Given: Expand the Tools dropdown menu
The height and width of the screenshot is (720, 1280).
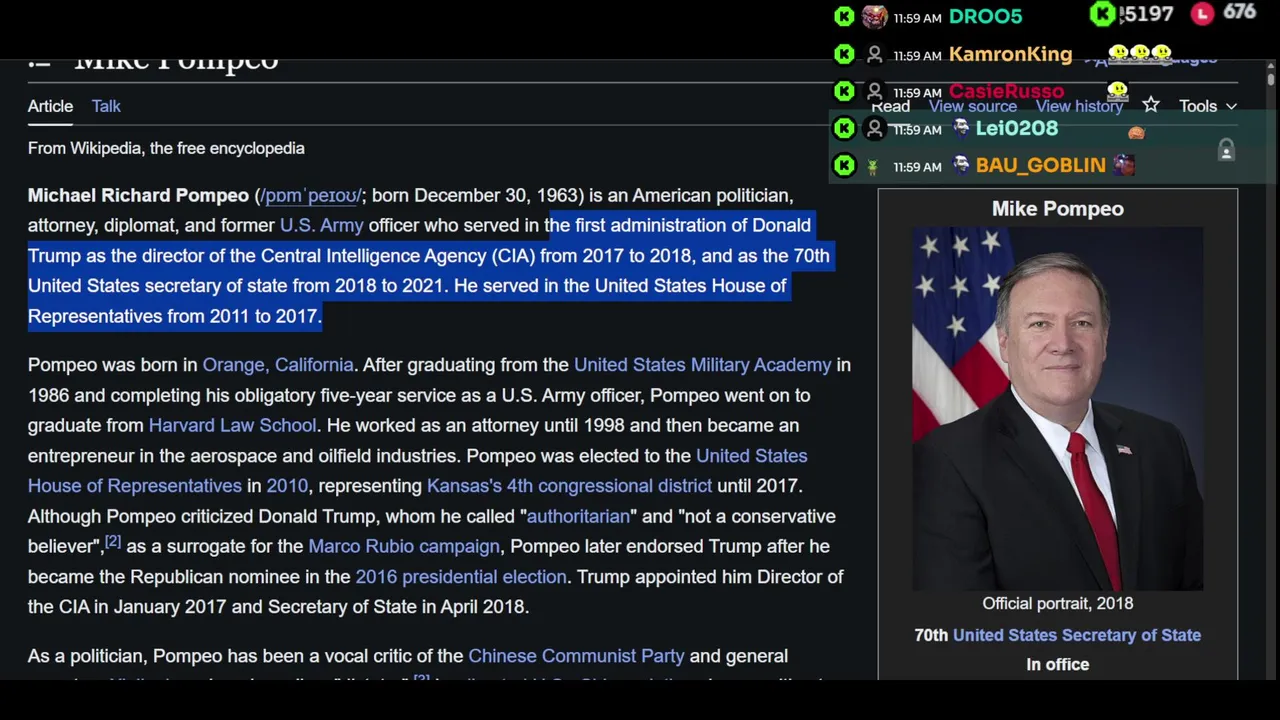Looking at the screenshot, I should click(x=1207, y=106).
